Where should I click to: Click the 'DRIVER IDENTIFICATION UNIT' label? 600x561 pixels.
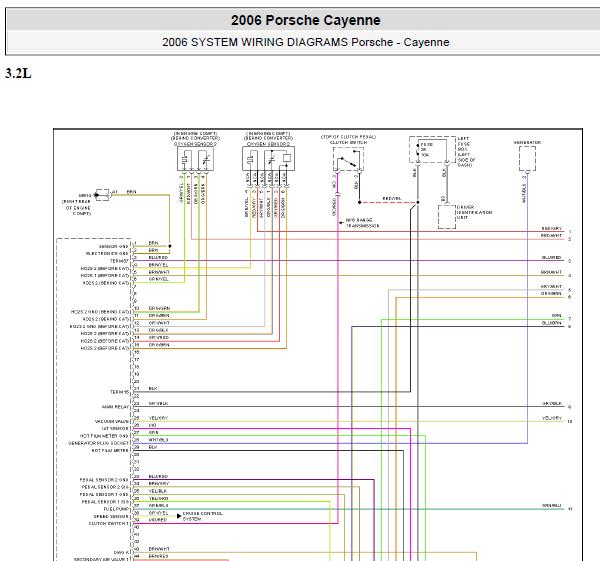474,212
